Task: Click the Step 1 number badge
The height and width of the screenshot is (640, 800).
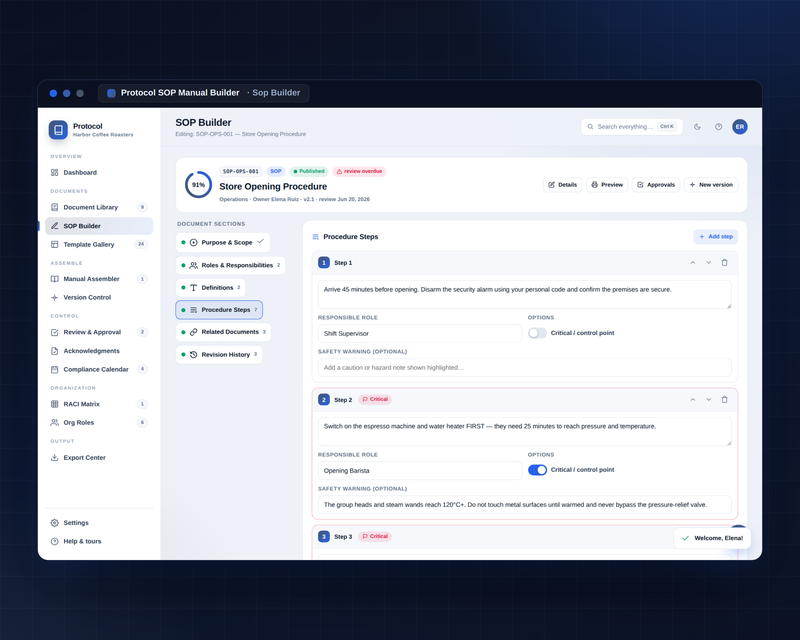Action: [324, 263]
